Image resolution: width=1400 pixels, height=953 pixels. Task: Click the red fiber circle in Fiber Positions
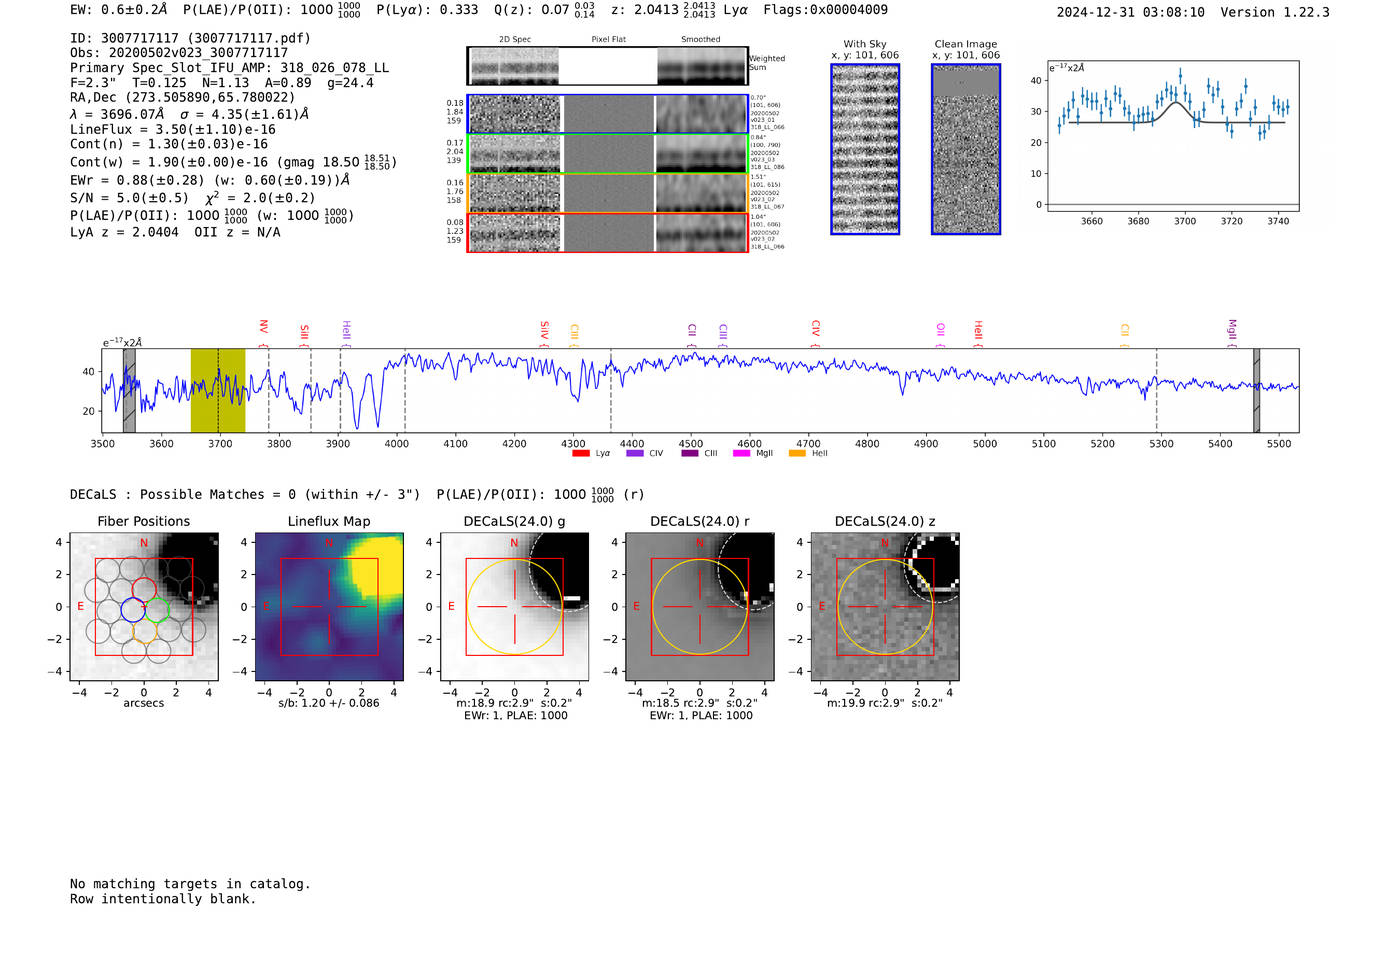pyautogui.click(x=144, y=588)
